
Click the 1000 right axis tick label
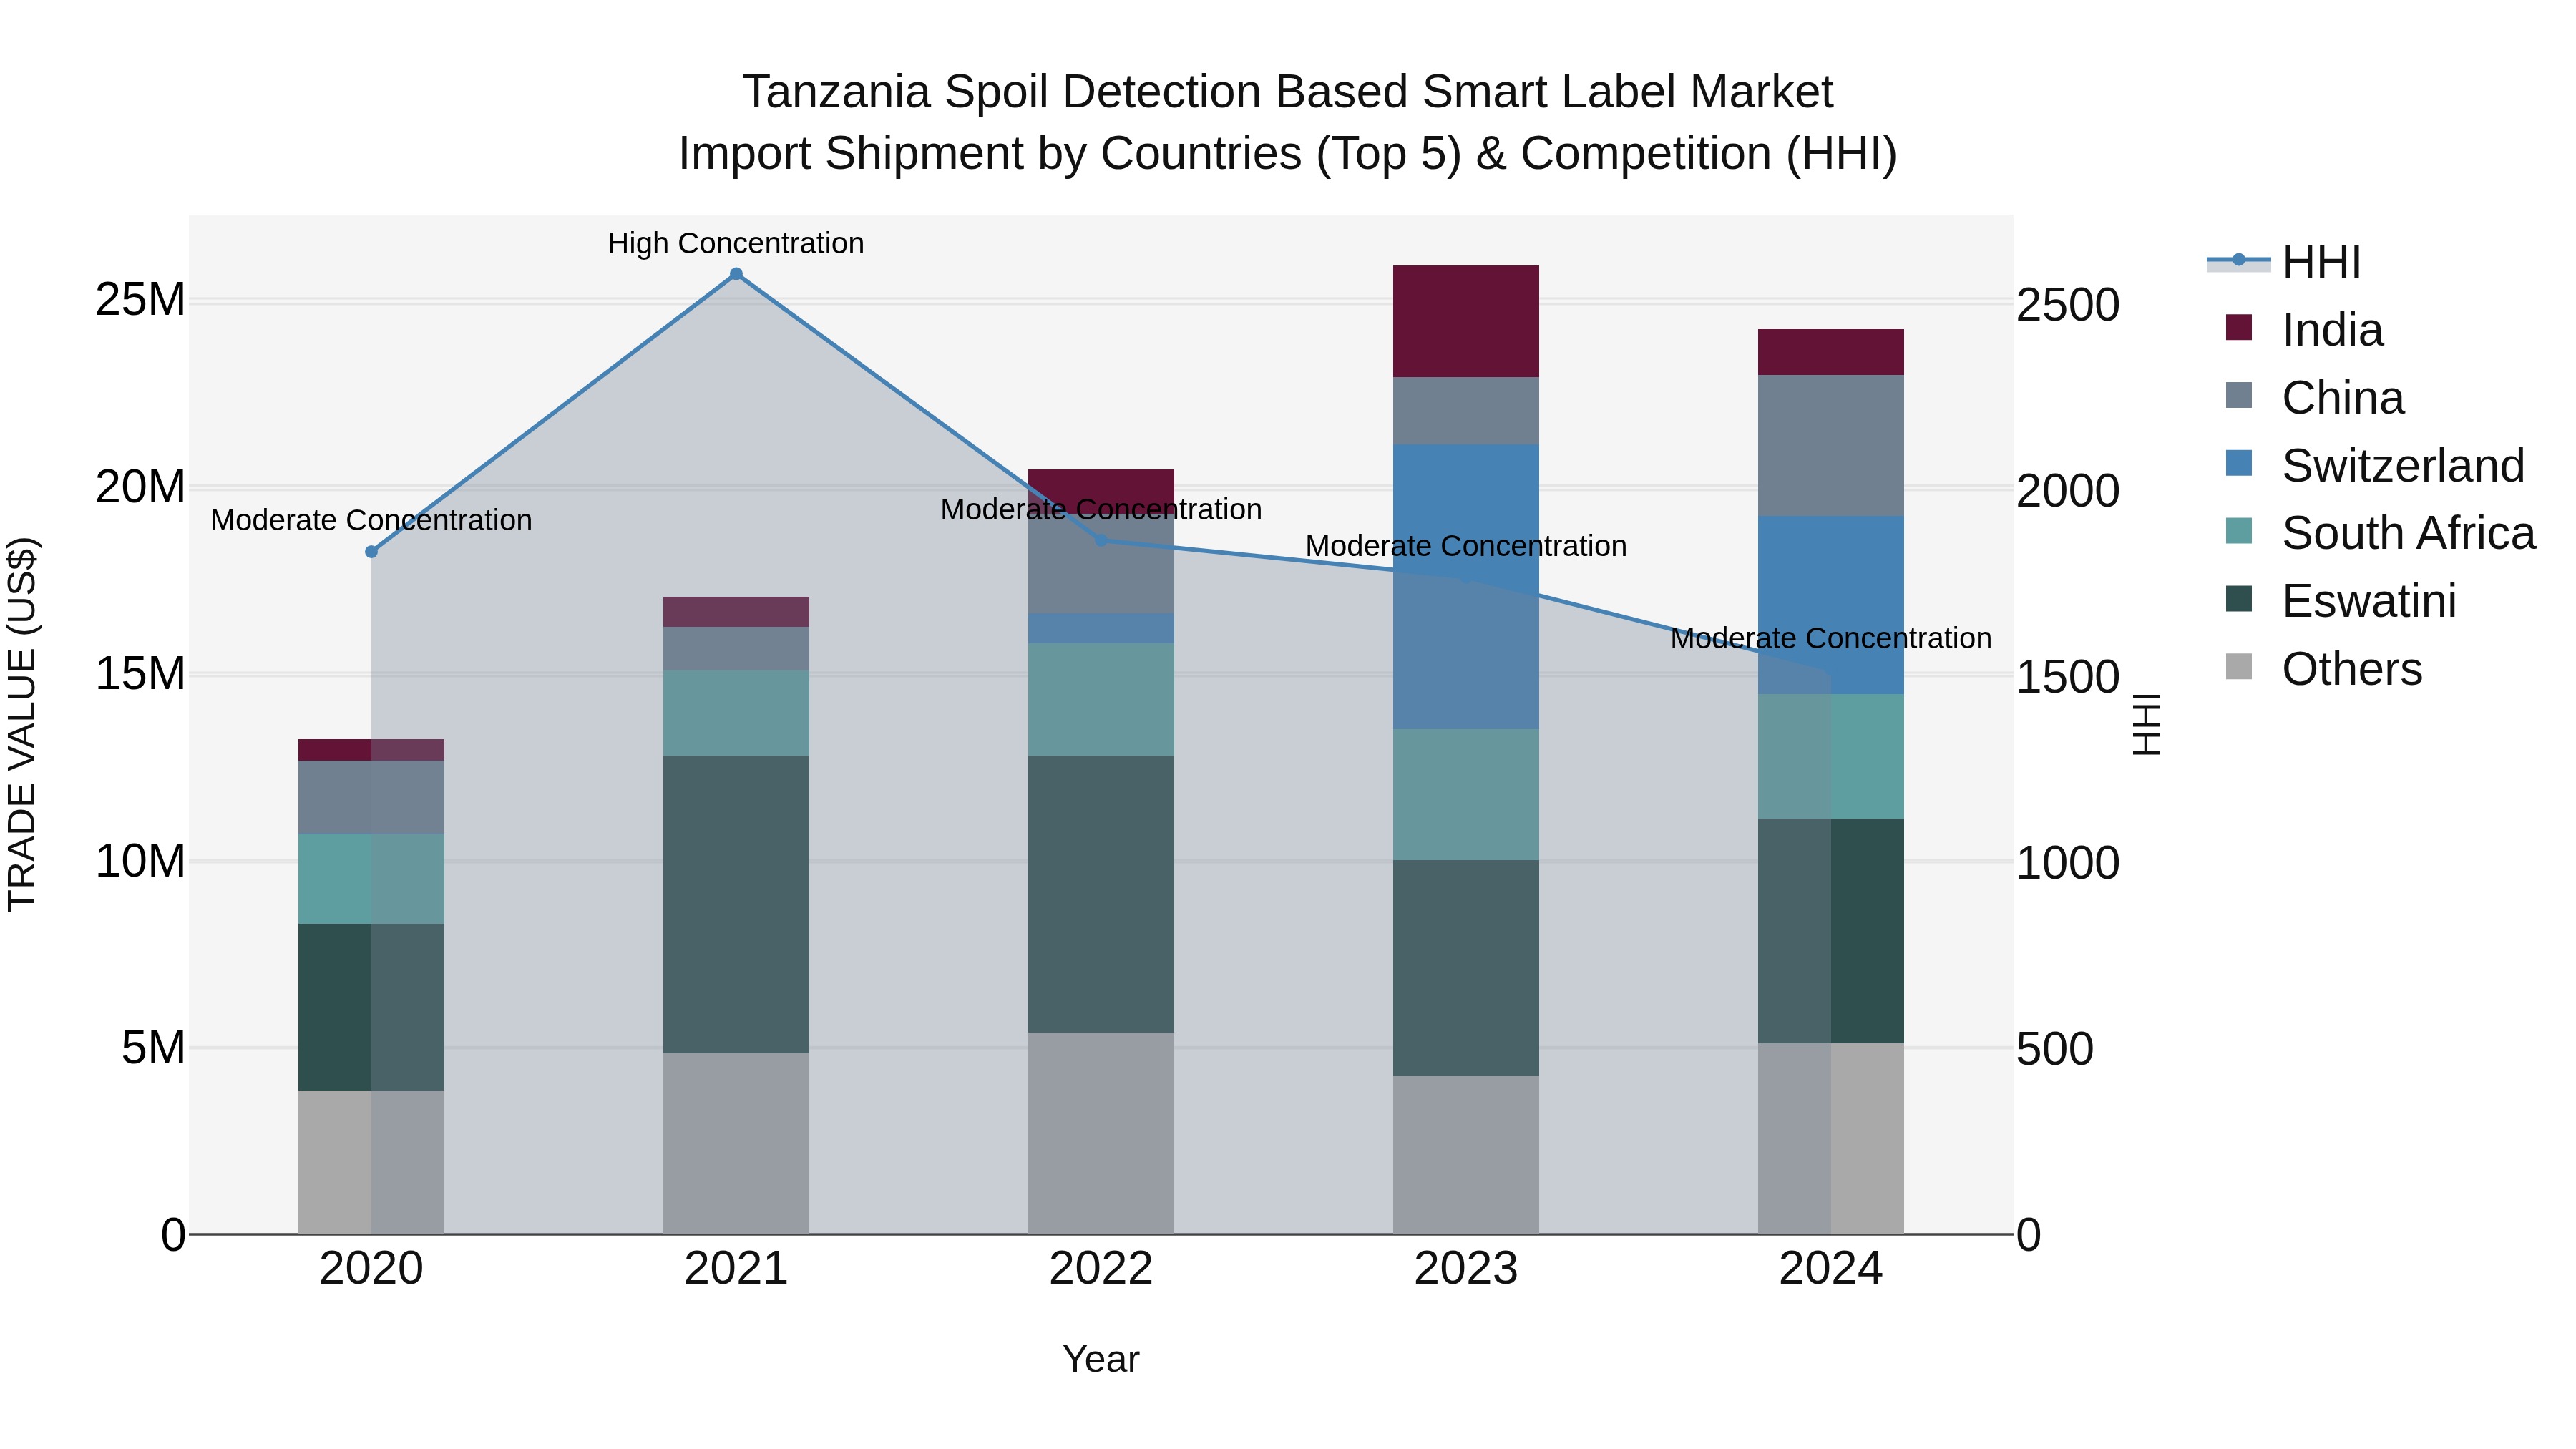[2068, 863]
